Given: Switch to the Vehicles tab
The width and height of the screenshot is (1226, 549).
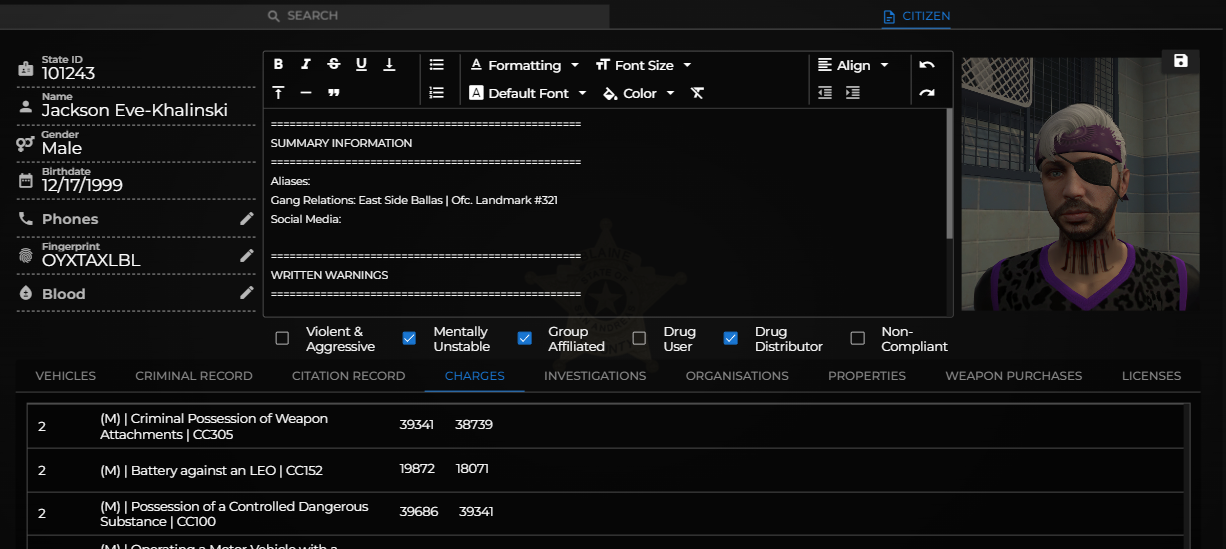Looking at the screenshot, I should tap(66, 376).
